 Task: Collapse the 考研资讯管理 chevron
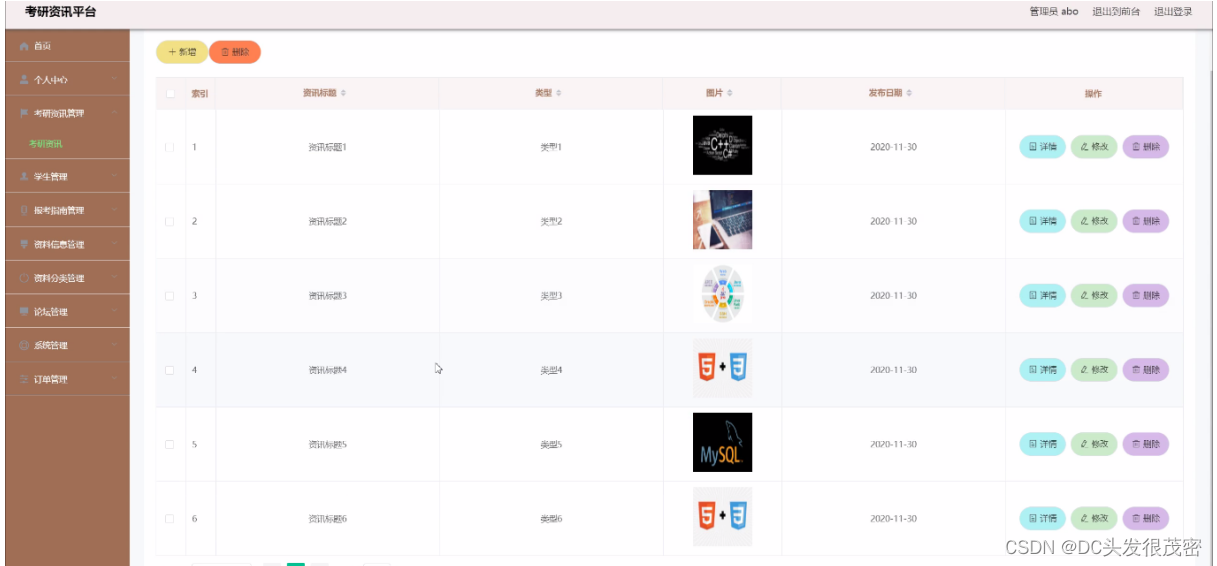115,113
